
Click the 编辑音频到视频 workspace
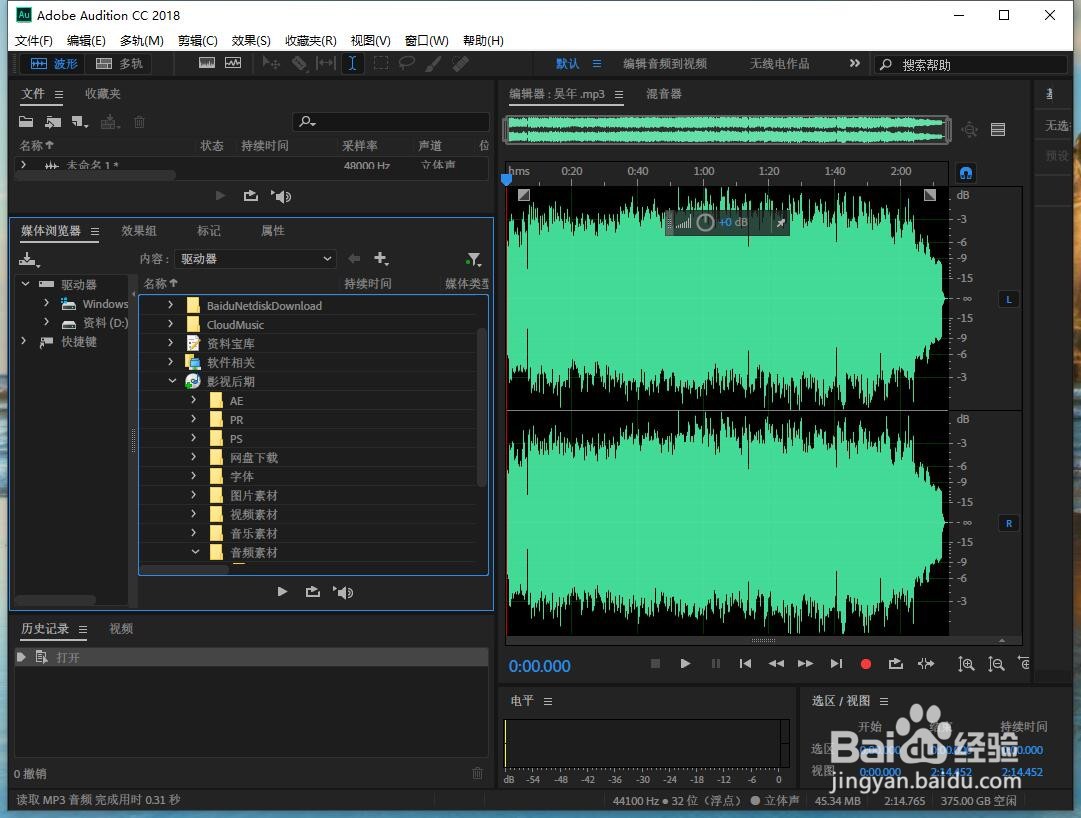665,63
